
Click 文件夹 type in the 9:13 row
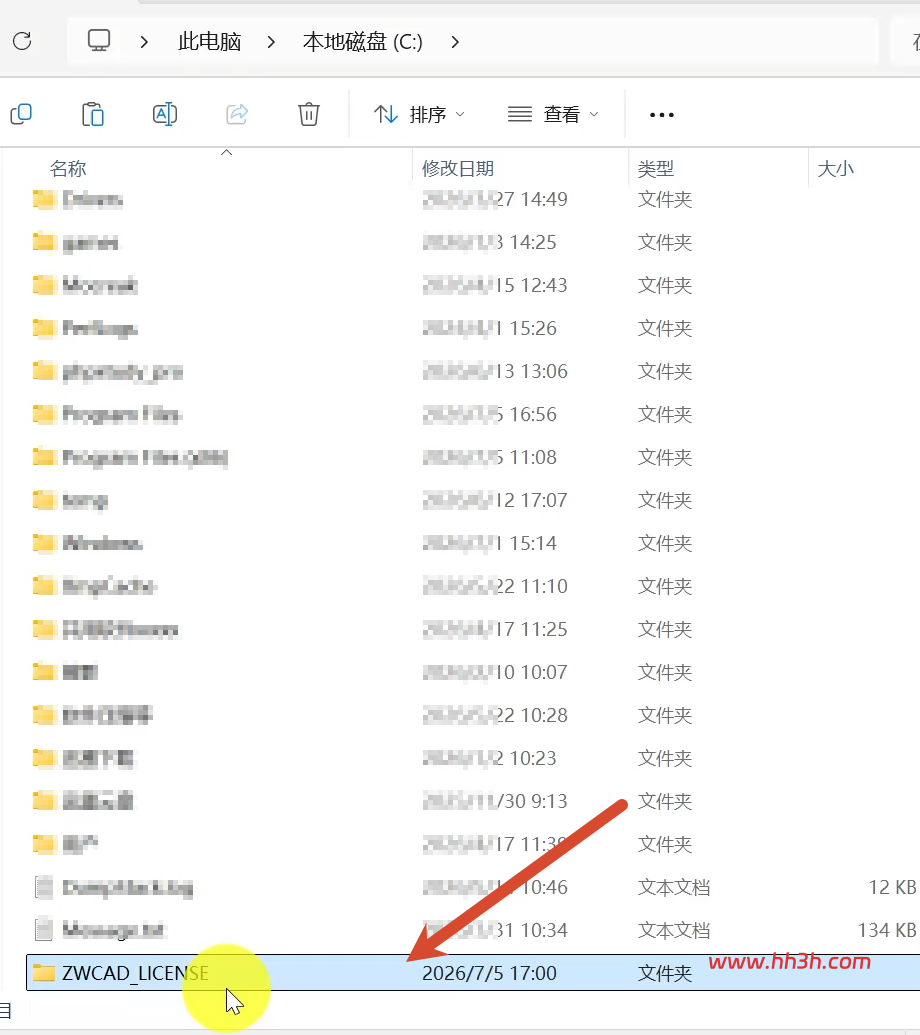(x=665, y=801)
